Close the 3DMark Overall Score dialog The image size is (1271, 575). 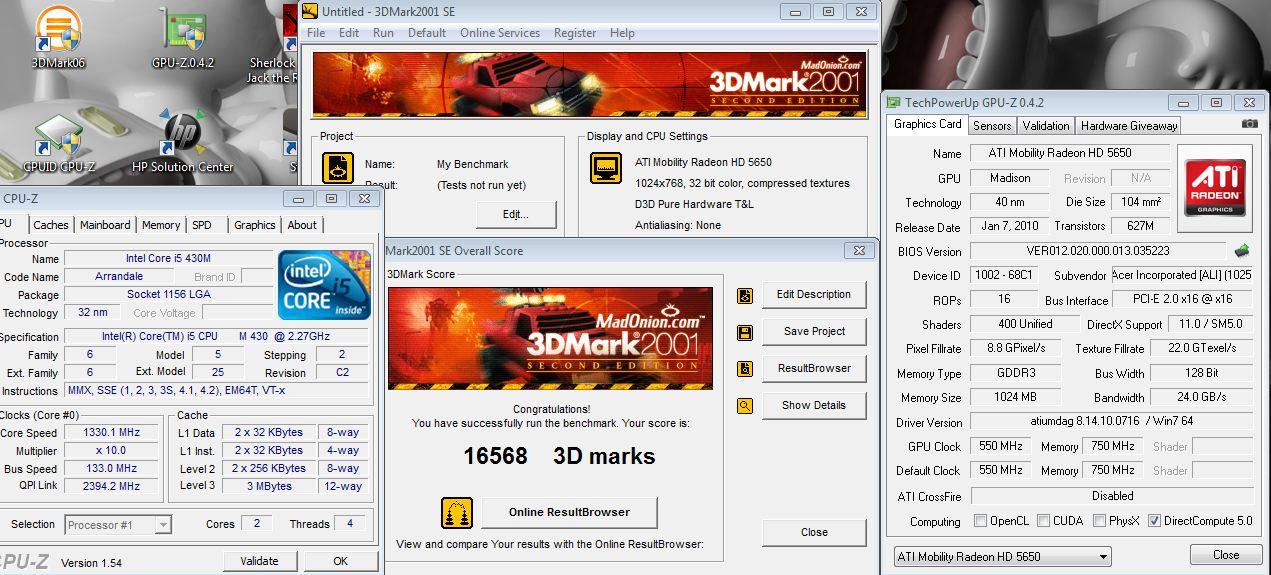point(814,533)
